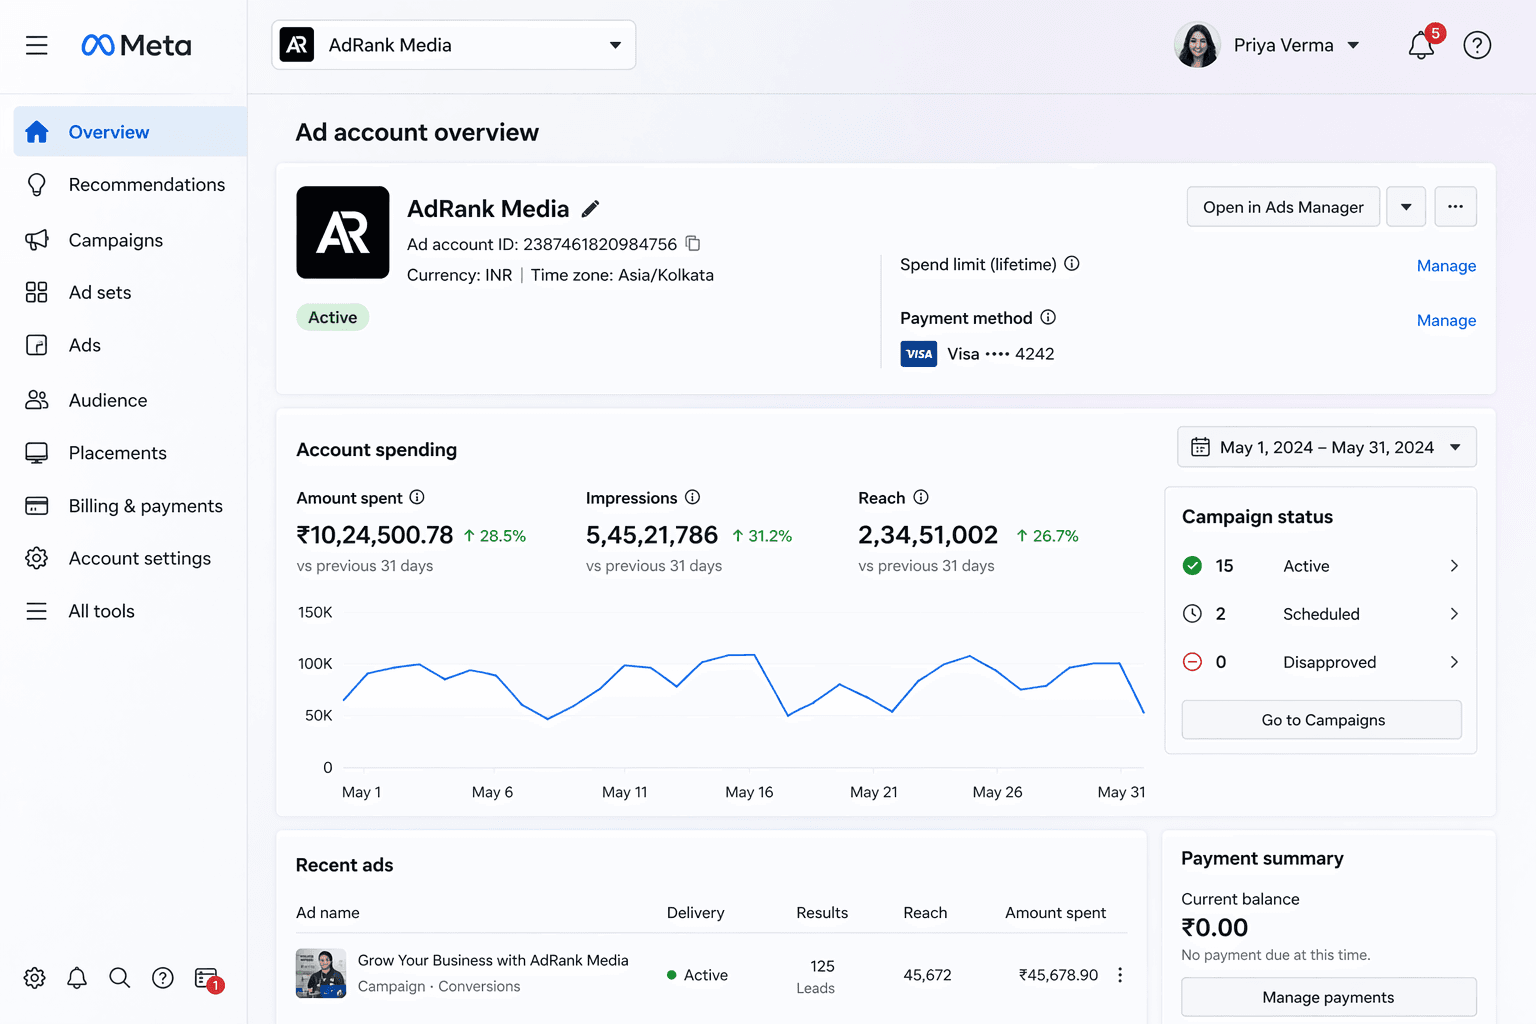Screen dimensions: 1536x1024
Task: Click the edit pencil beside AdRank Media
Action: tap(591, 209)
